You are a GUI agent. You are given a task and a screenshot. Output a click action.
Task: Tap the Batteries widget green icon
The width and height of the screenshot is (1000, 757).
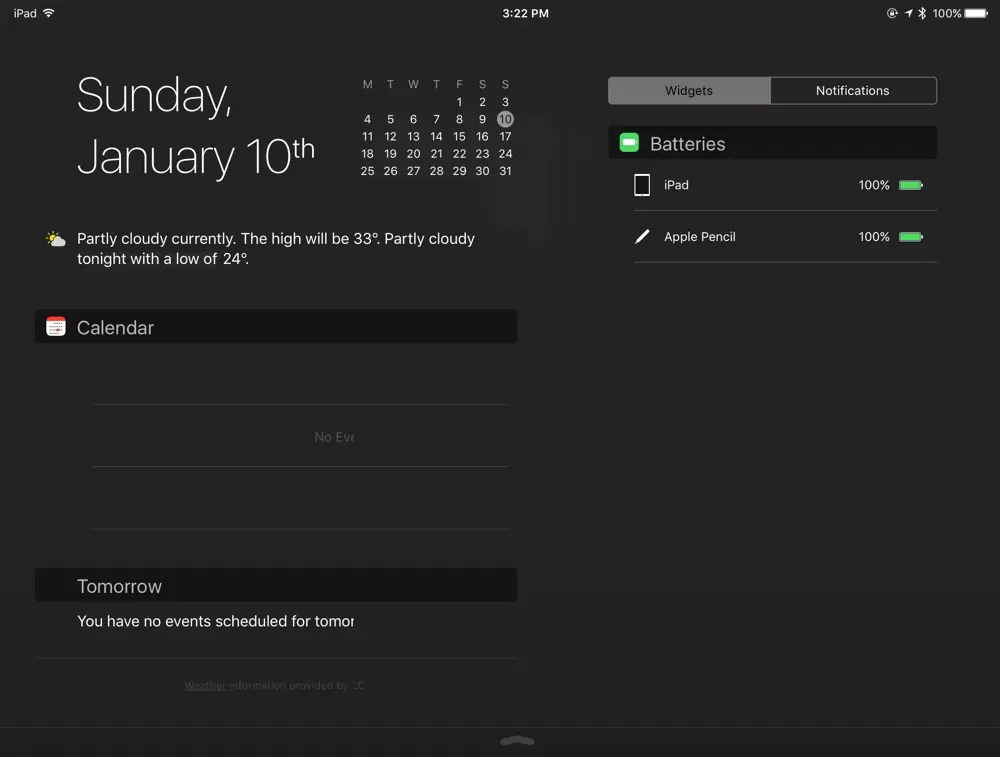629,143
